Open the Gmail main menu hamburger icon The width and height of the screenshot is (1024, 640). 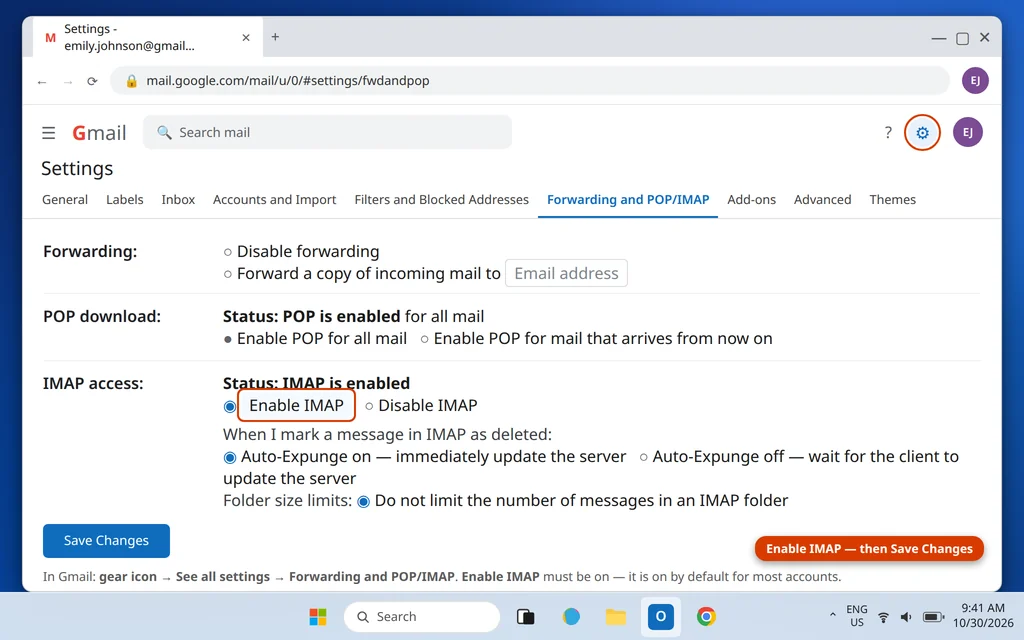pyautogui.click(x=48, y=133)
